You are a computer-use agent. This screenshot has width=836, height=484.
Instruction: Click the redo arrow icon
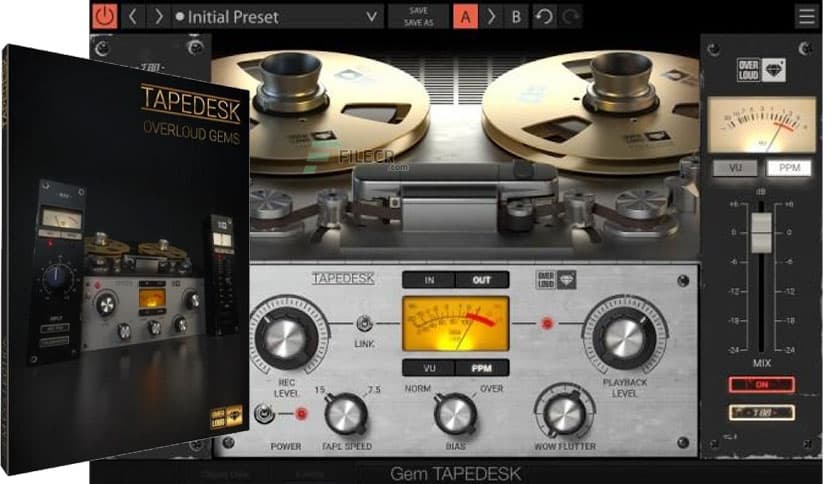click(571, 17)
